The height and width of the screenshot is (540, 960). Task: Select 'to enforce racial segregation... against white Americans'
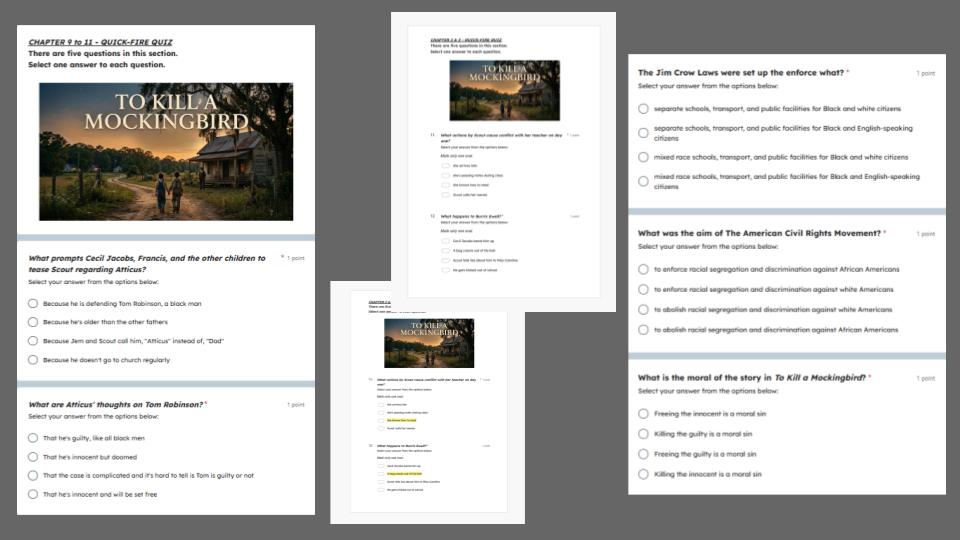point(643,290)
